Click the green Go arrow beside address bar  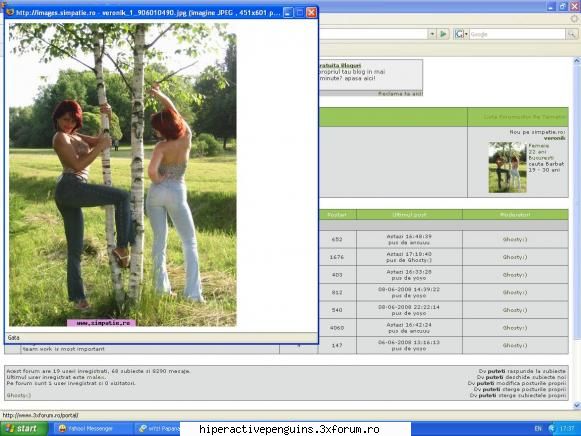click(x=443, y=34)
